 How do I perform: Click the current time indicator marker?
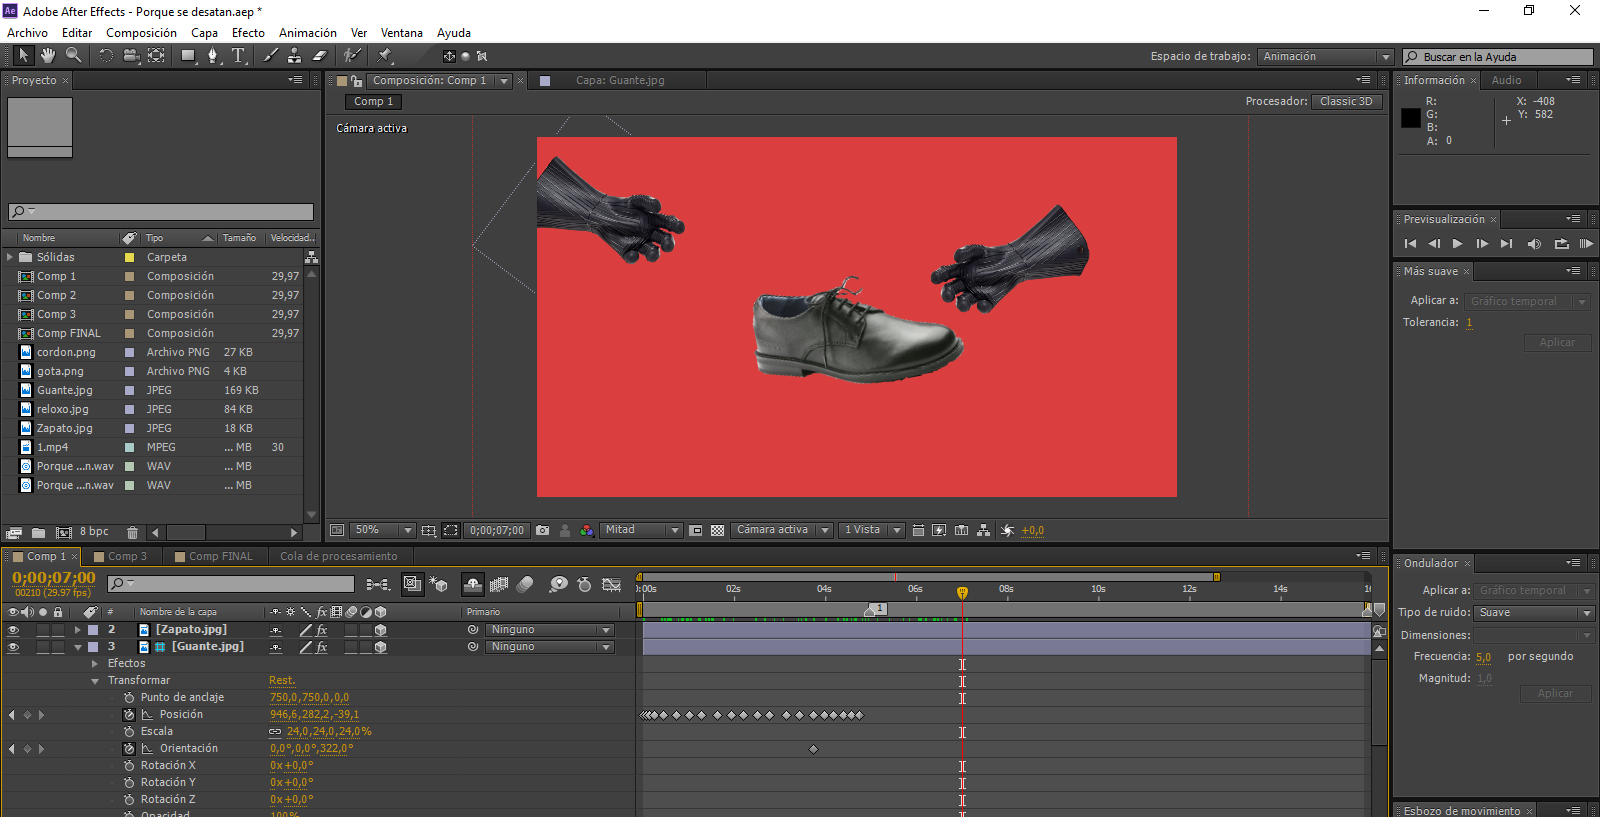pyautogui.click(x=962, y=592)
